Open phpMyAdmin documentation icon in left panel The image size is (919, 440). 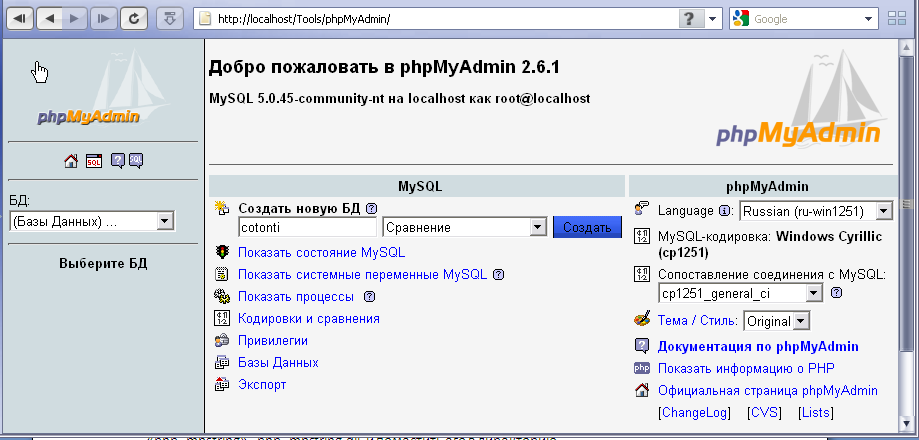click(x=117, y=160)
